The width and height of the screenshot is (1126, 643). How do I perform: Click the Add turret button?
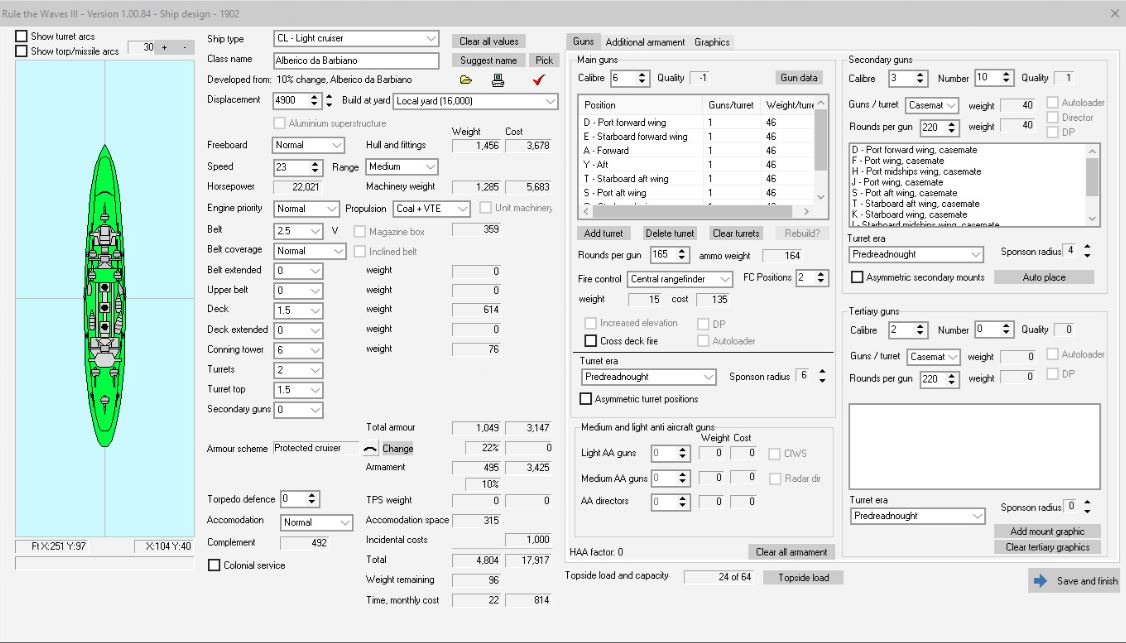click(604, 233)
